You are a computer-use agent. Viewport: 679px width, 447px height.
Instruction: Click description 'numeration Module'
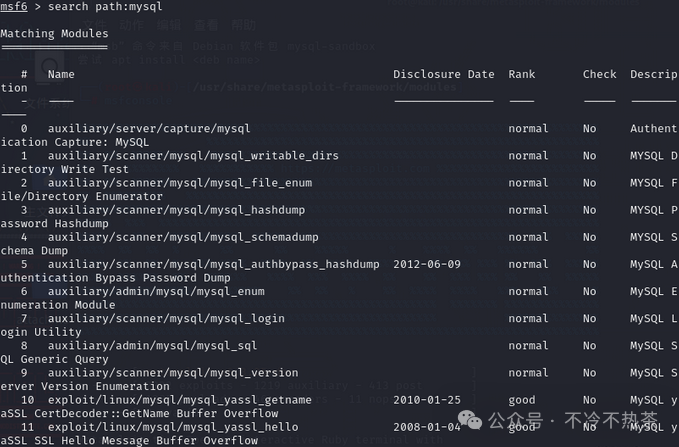[58, 305]
